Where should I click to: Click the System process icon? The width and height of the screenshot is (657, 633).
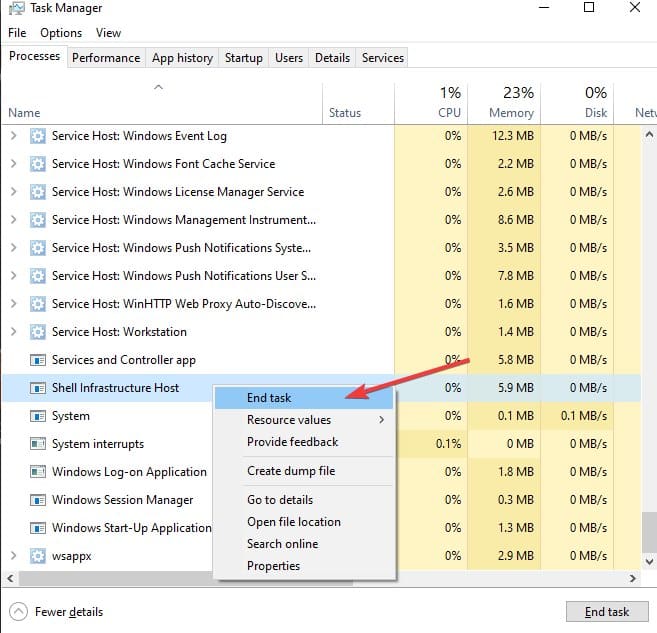[38, 416]
